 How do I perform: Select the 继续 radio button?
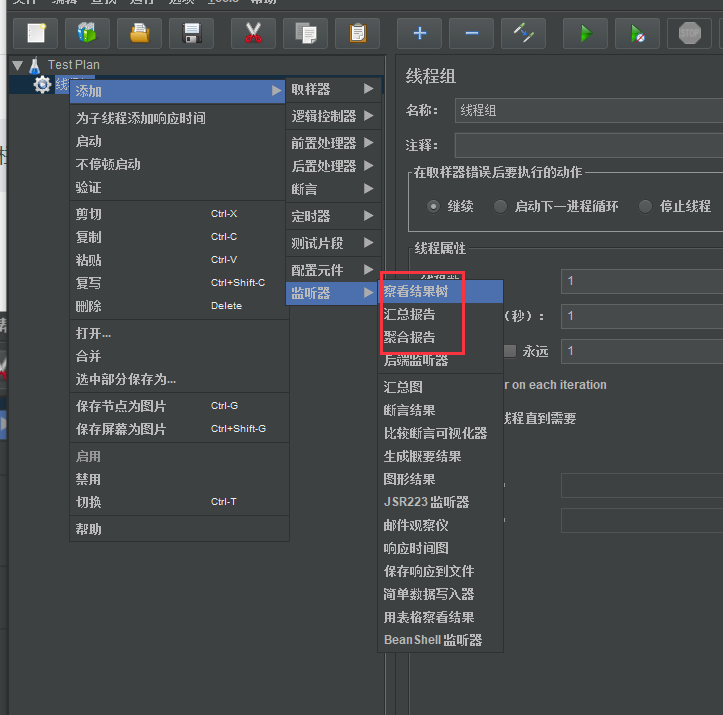point(433,207)
